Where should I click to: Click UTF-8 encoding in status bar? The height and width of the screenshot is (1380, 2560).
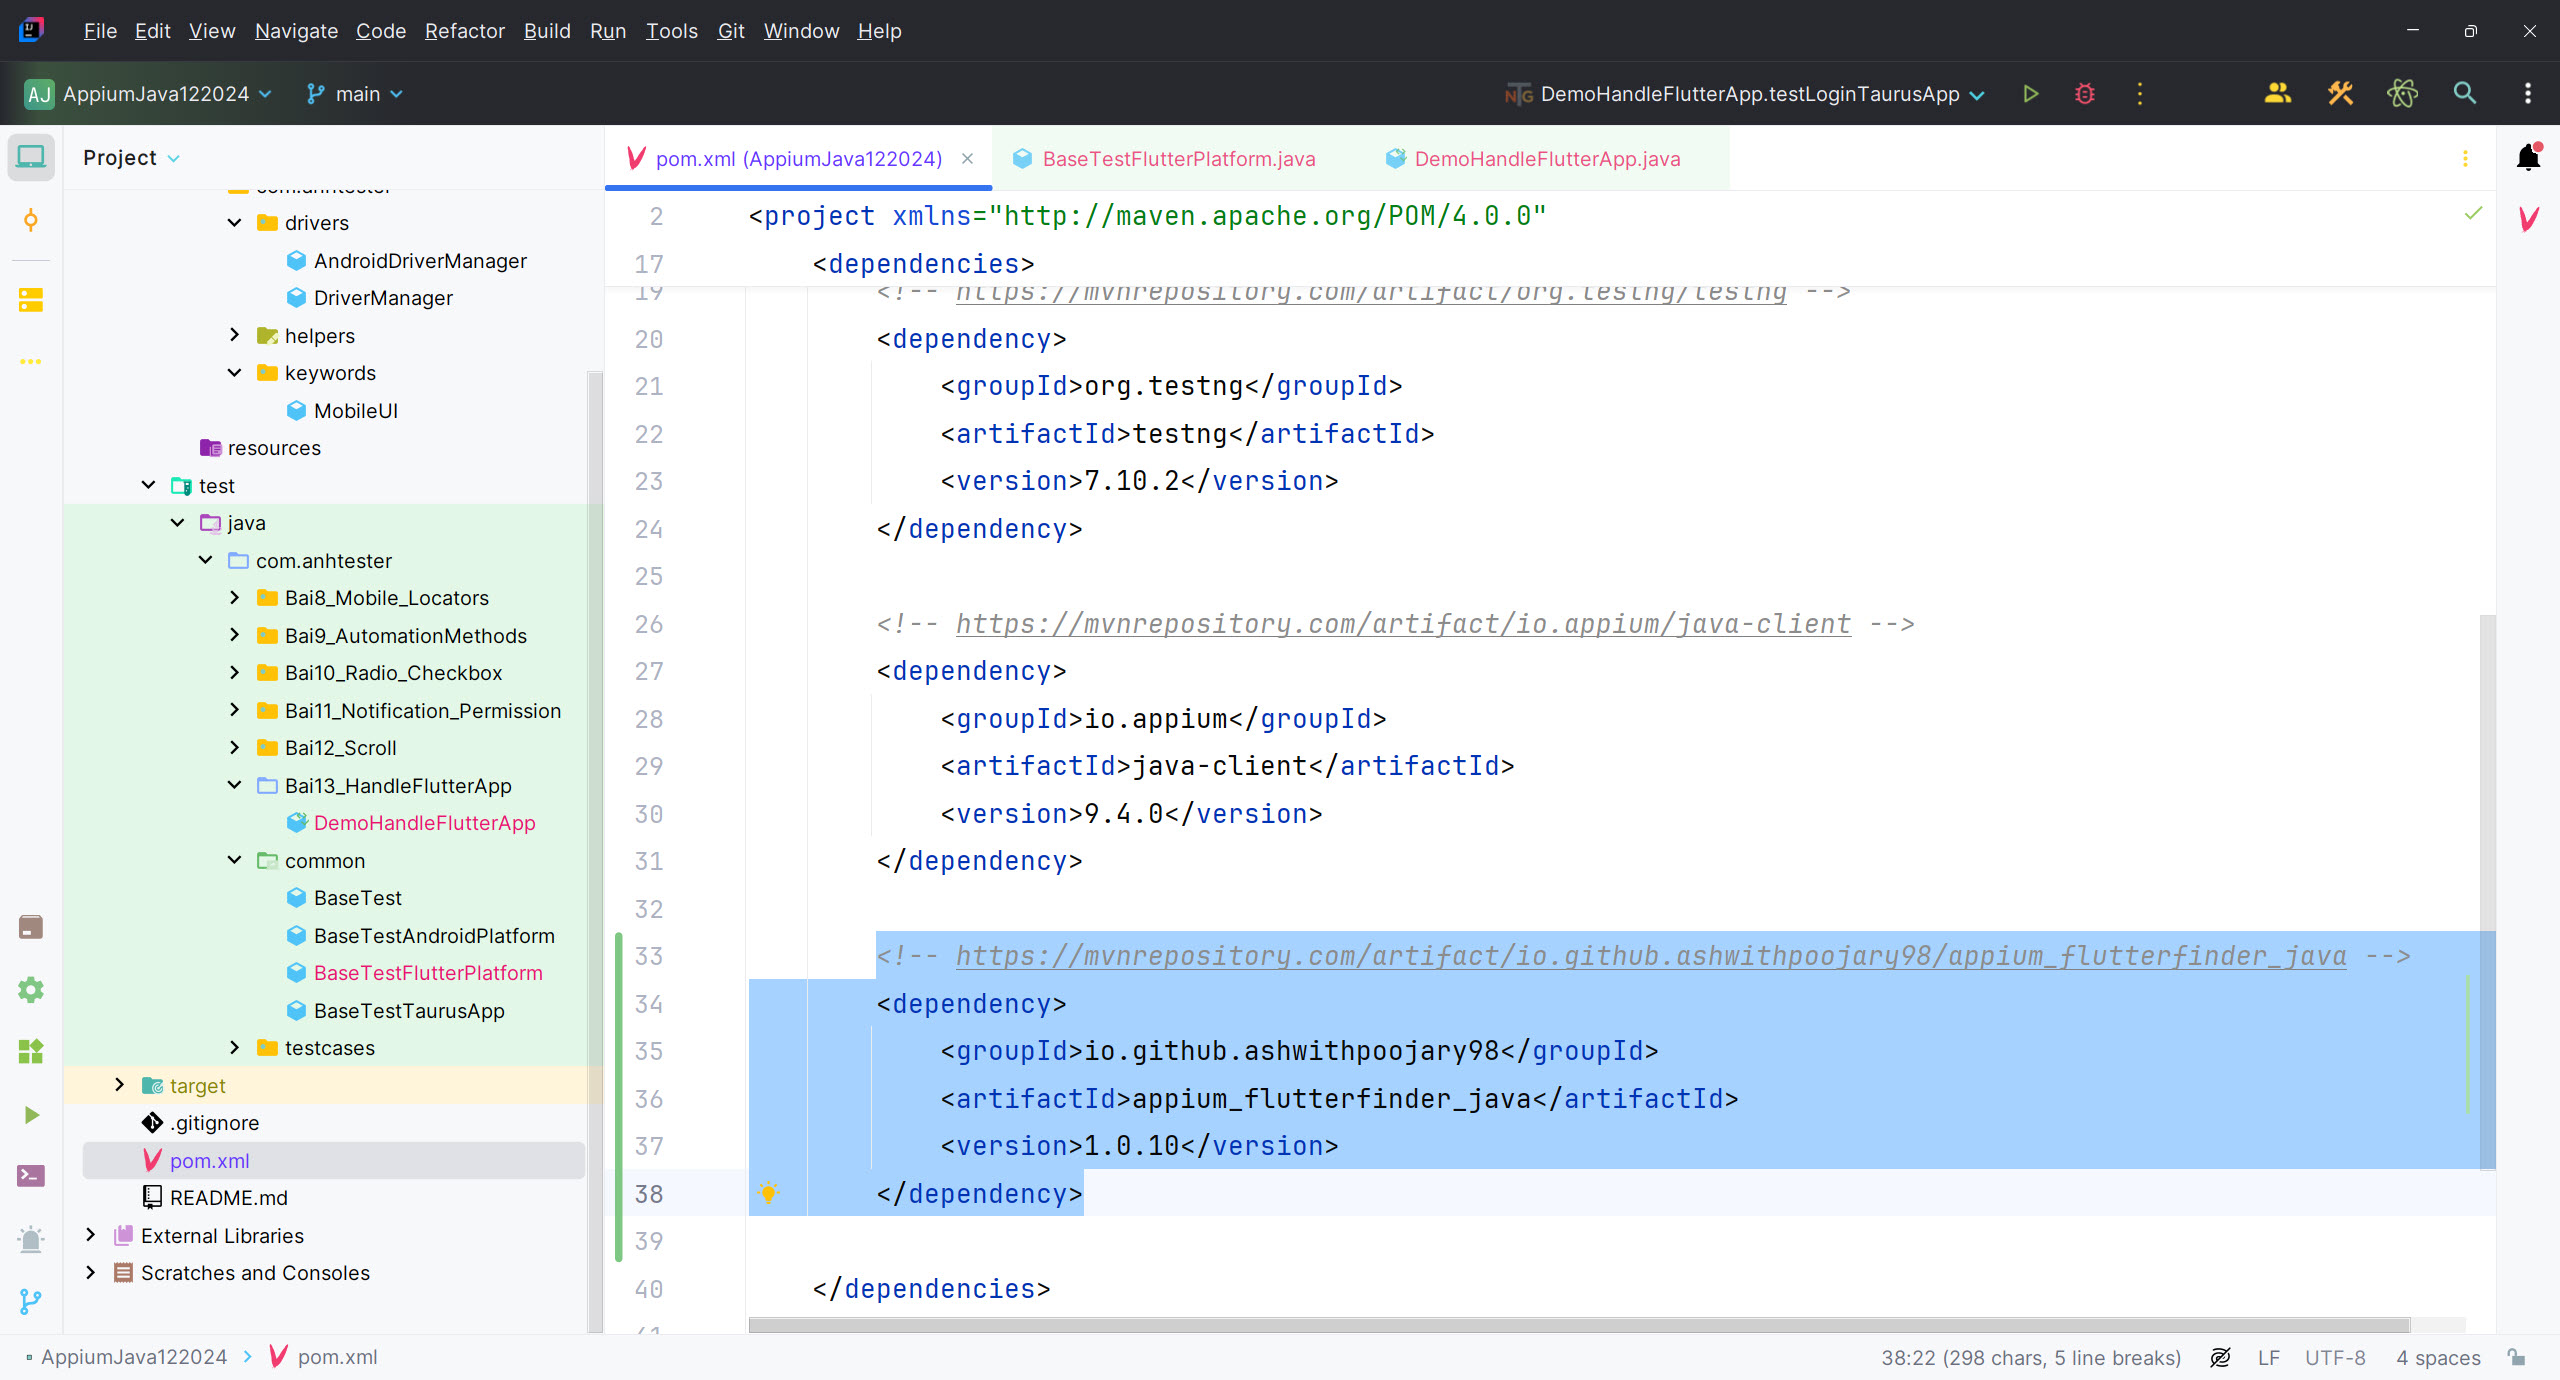(2335, 1357)
